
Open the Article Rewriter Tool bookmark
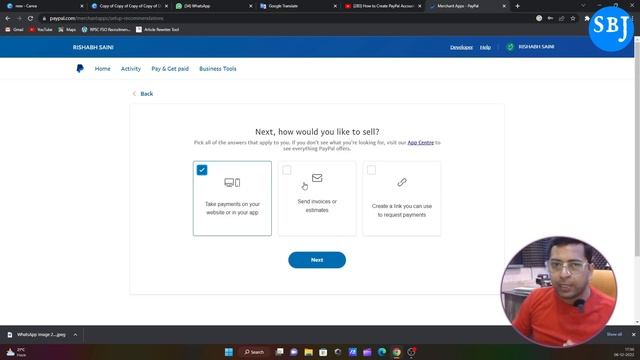(x=158, y=29)
